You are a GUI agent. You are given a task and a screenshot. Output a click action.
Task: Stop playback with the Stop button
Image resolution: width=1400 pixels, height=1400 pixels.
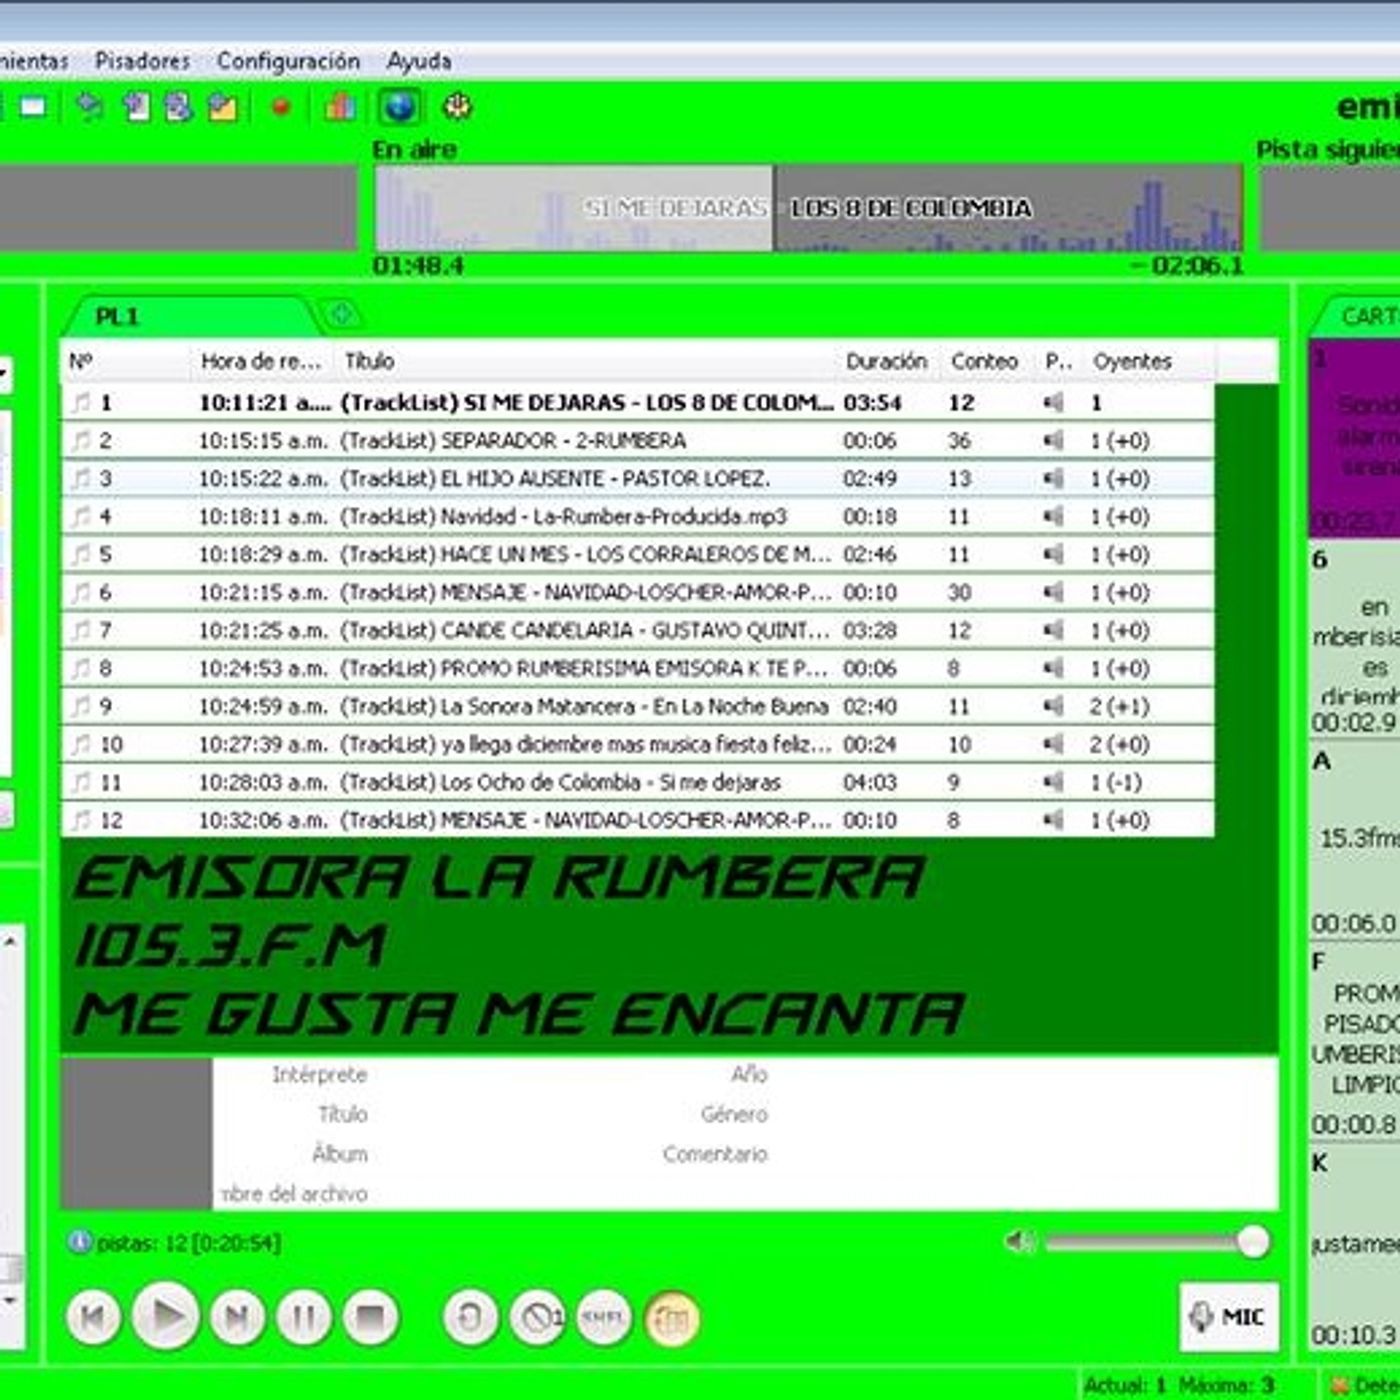[371, 1317]
